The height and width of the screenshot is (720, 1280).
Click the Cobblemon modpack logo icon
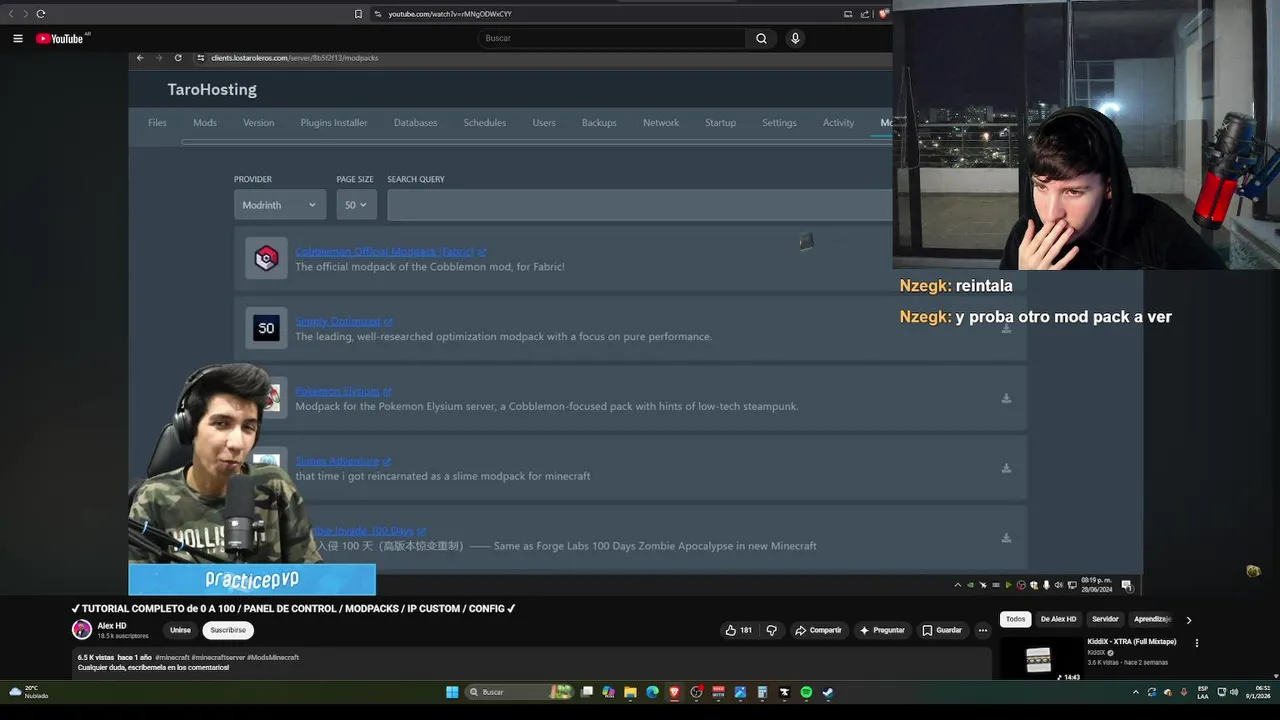[x=266, y=259]
